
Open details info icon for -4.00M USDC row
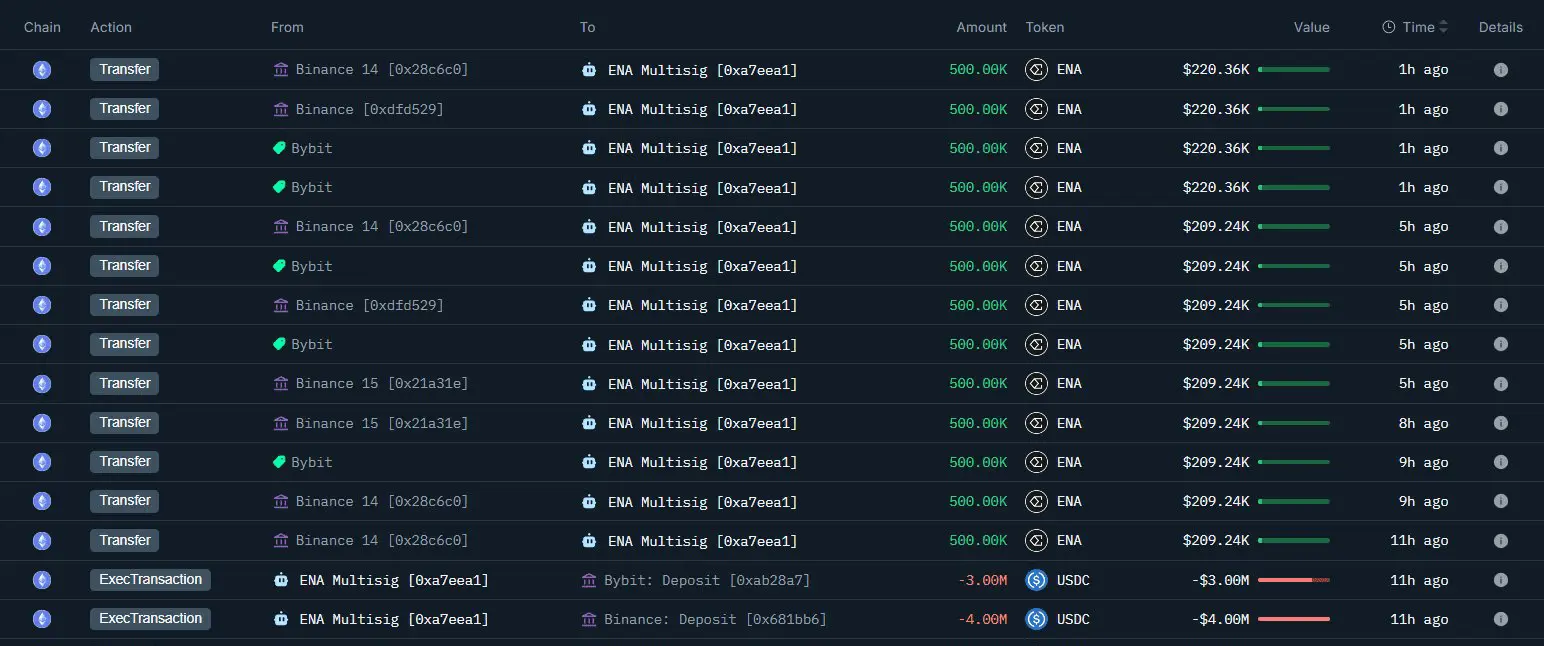(1500, 619)
